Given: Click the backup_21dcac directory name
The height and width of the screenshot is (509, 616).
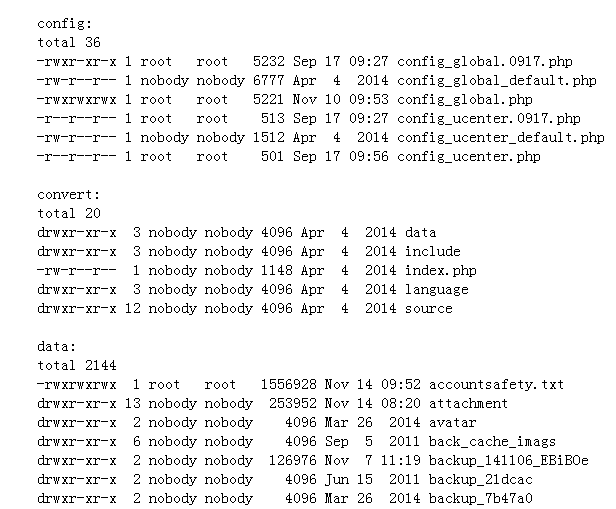Looking at the screenshot, I should coord(481,480).
